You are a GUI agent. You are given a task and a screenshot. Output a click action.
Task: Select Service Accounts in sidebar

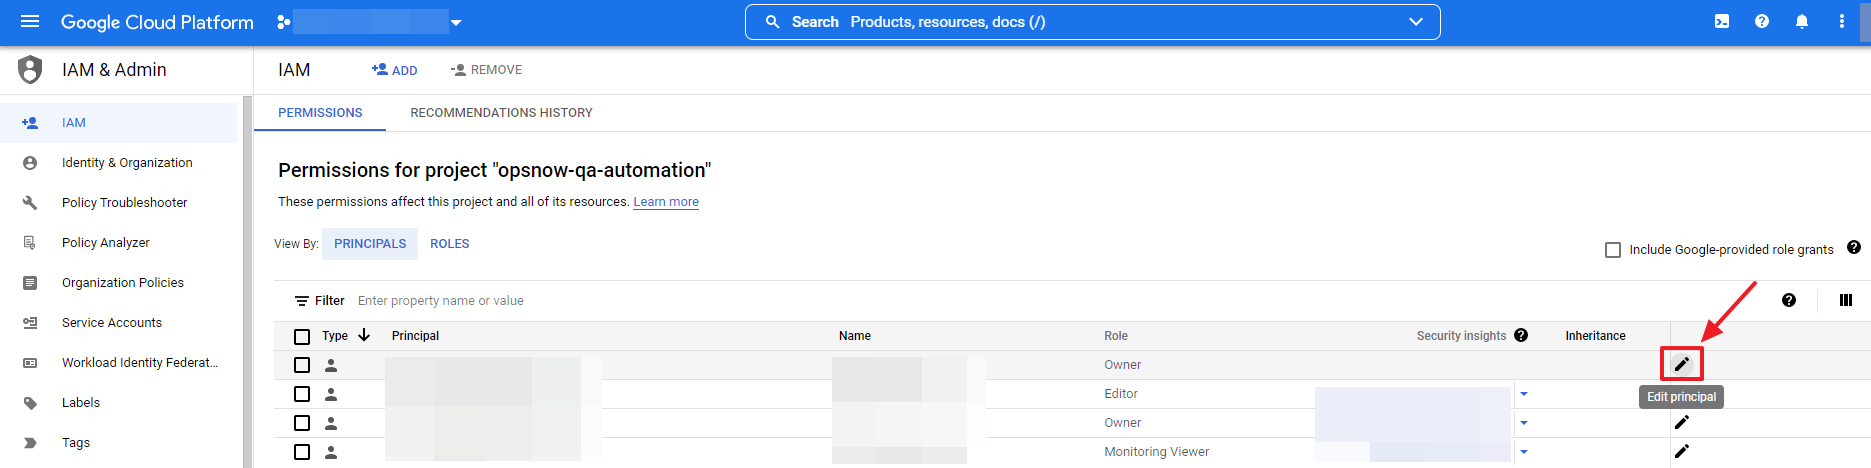coord(112,323)
